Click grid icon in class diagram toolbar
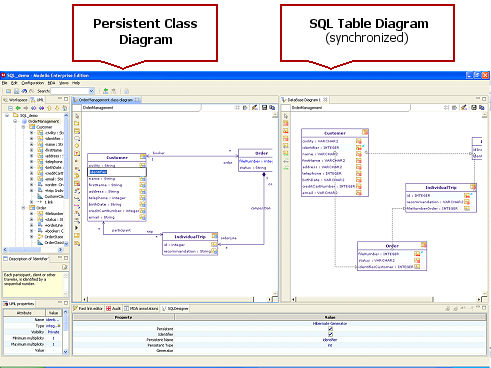 click(237, 108)
